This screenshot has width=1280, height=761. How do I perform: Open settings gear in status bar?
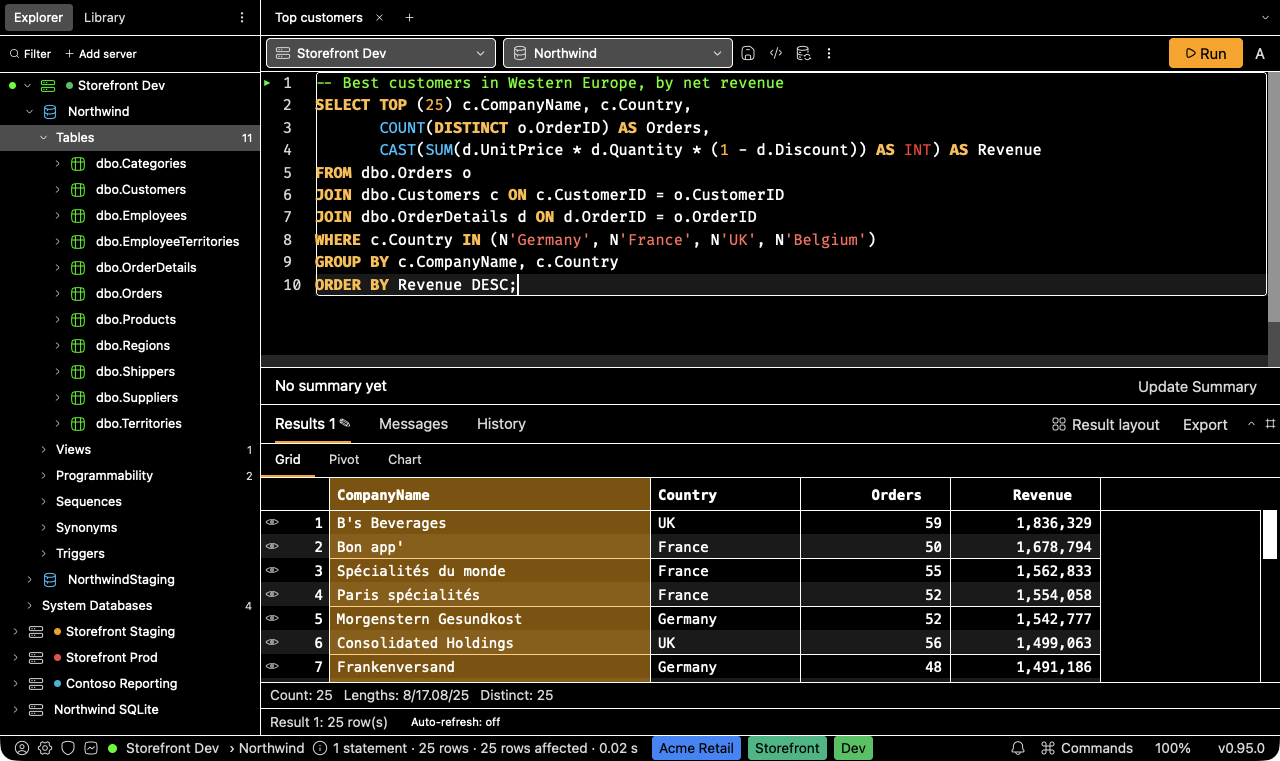45,748
